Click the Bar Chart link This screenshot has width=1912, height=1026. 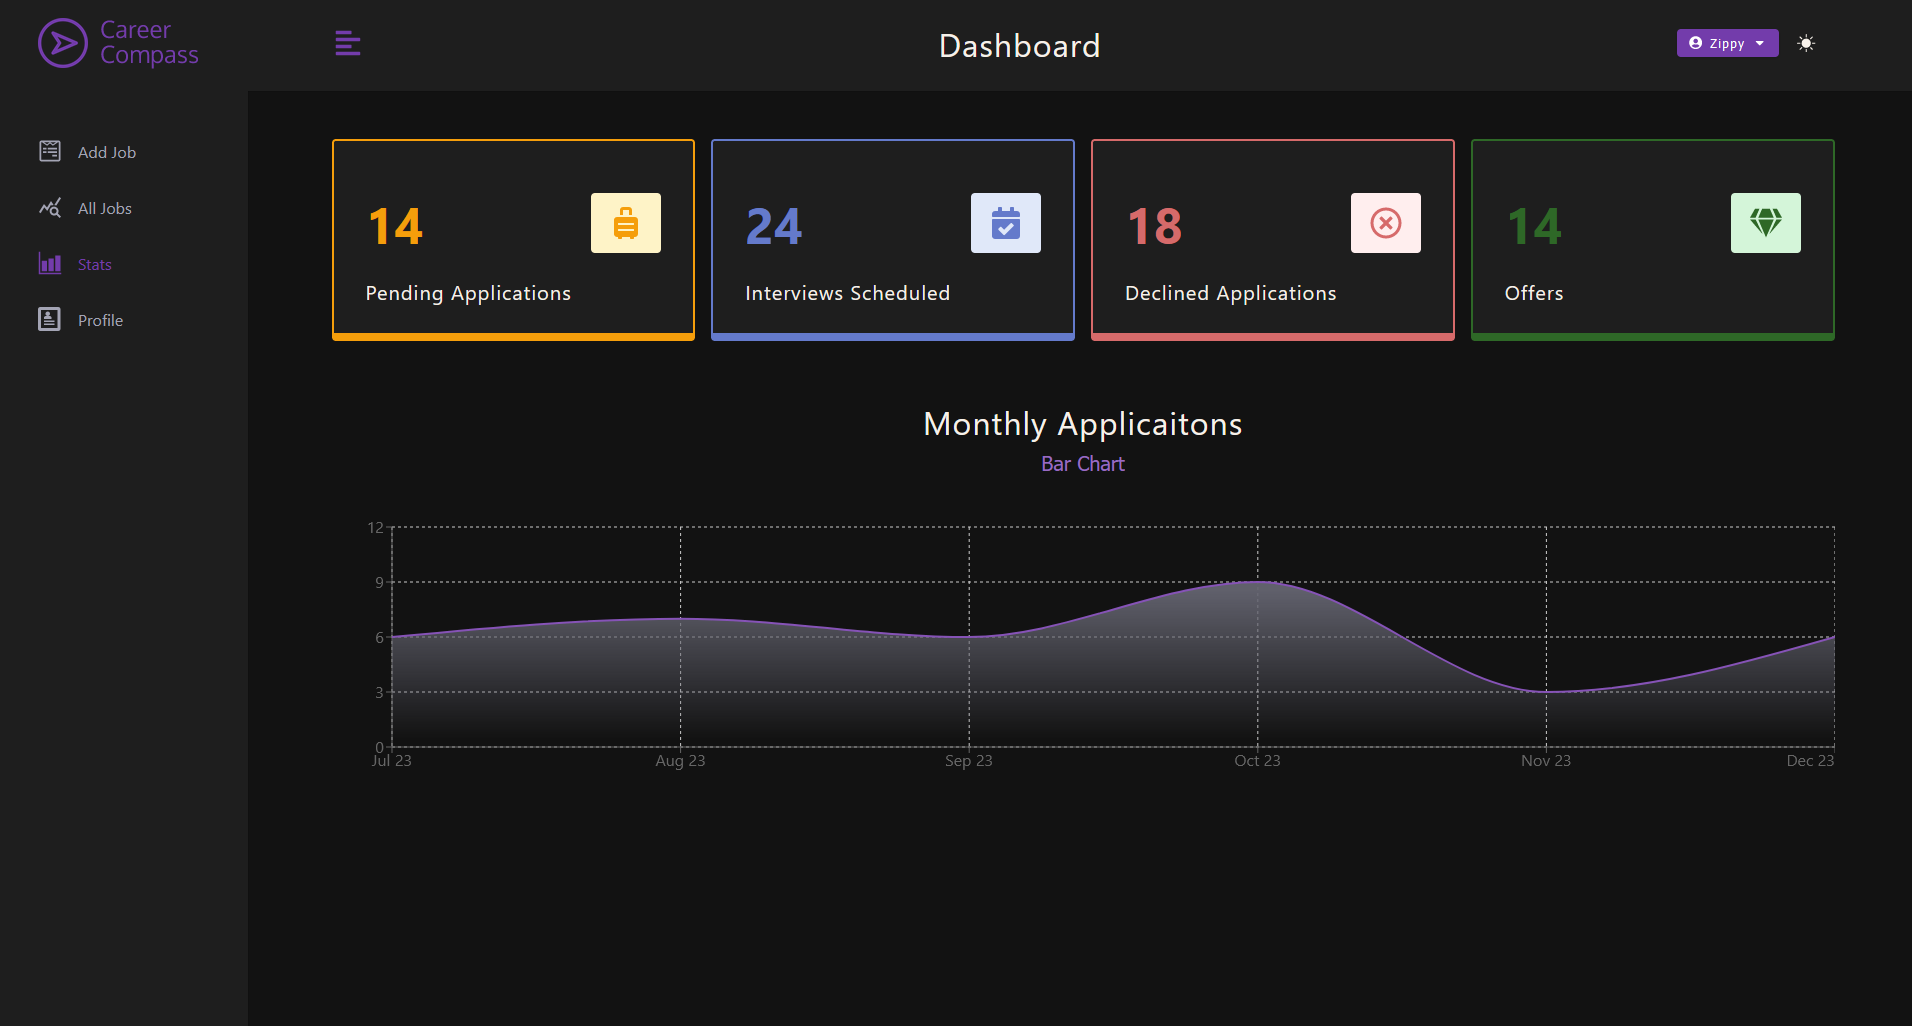tap(1083, 463)
